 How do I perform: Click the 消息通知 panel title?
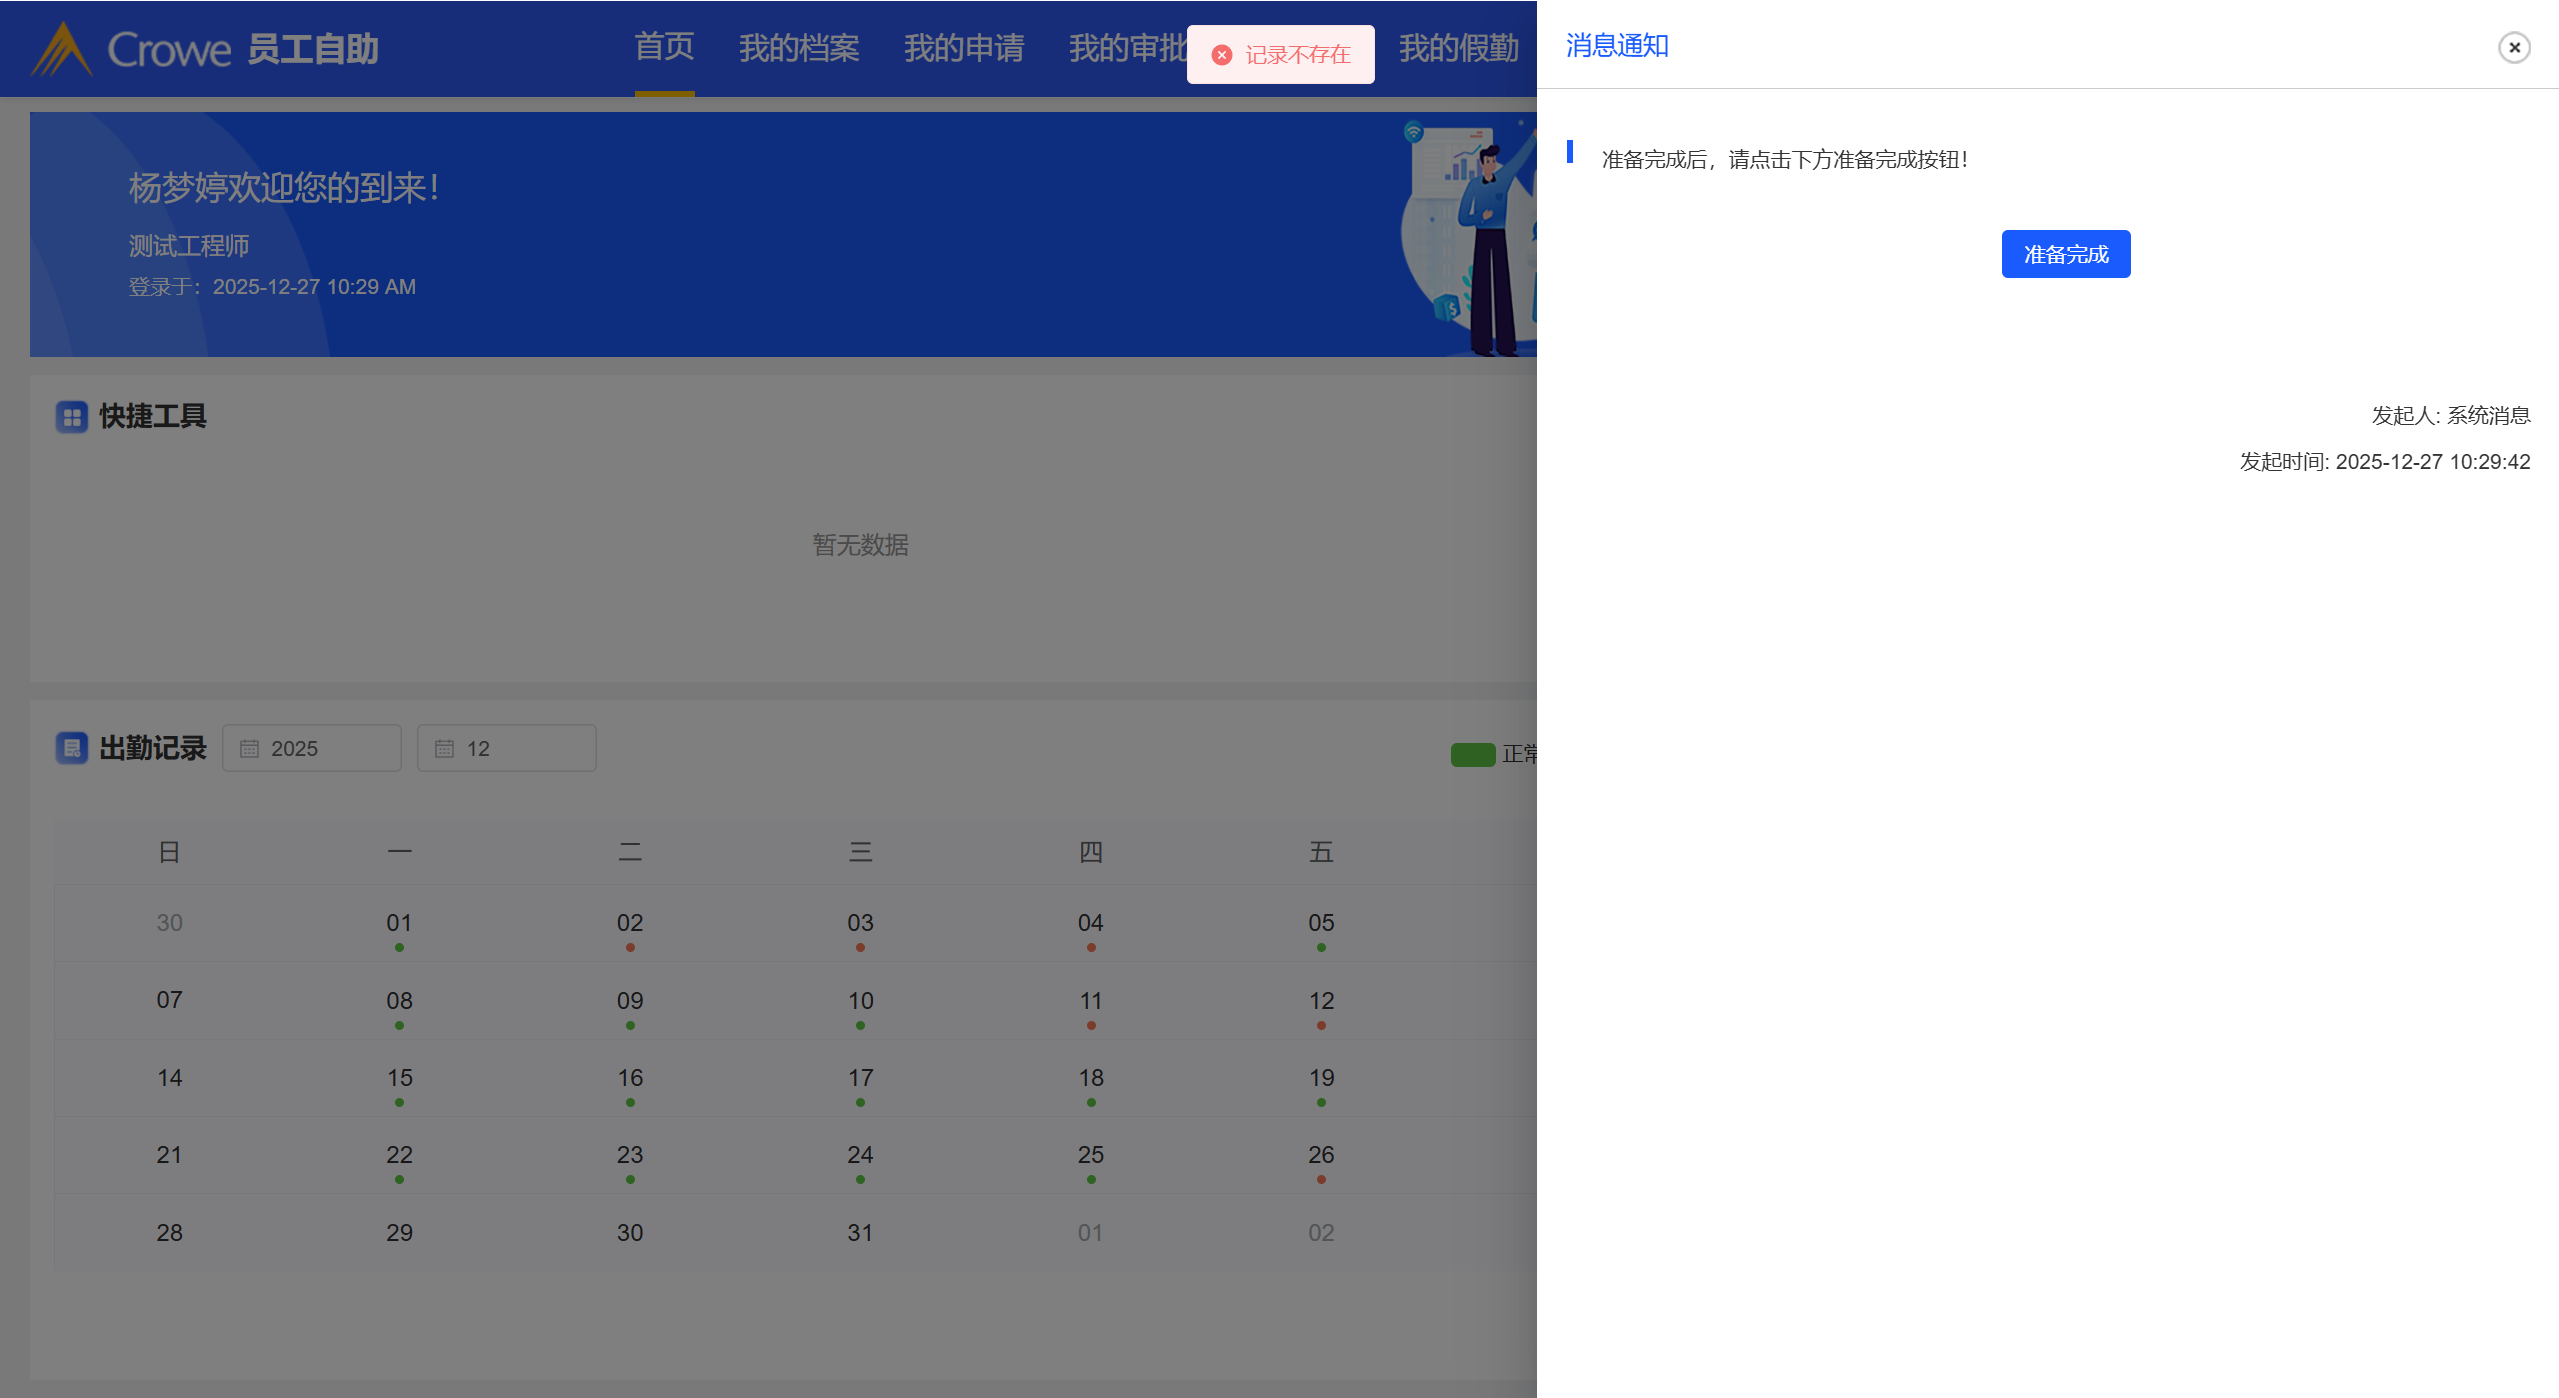click(x=1616, y=46)
